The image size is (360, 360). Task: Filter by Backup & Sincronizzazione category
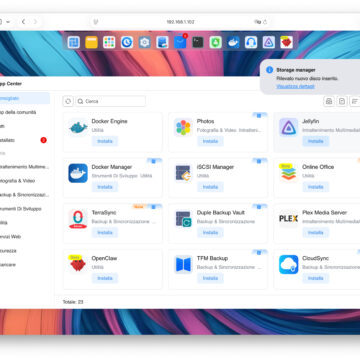pyautogui.click(x=25, y=195)
